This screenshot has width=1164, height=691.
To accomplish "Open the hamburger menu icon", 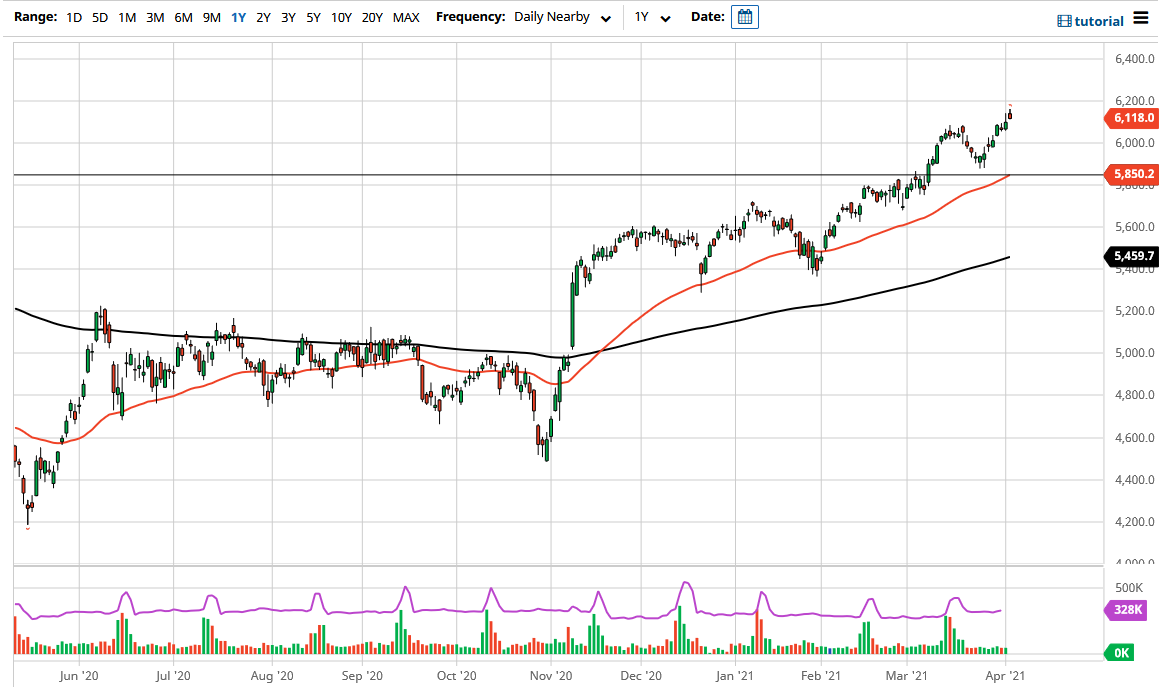I will (x=1141, y=19).
